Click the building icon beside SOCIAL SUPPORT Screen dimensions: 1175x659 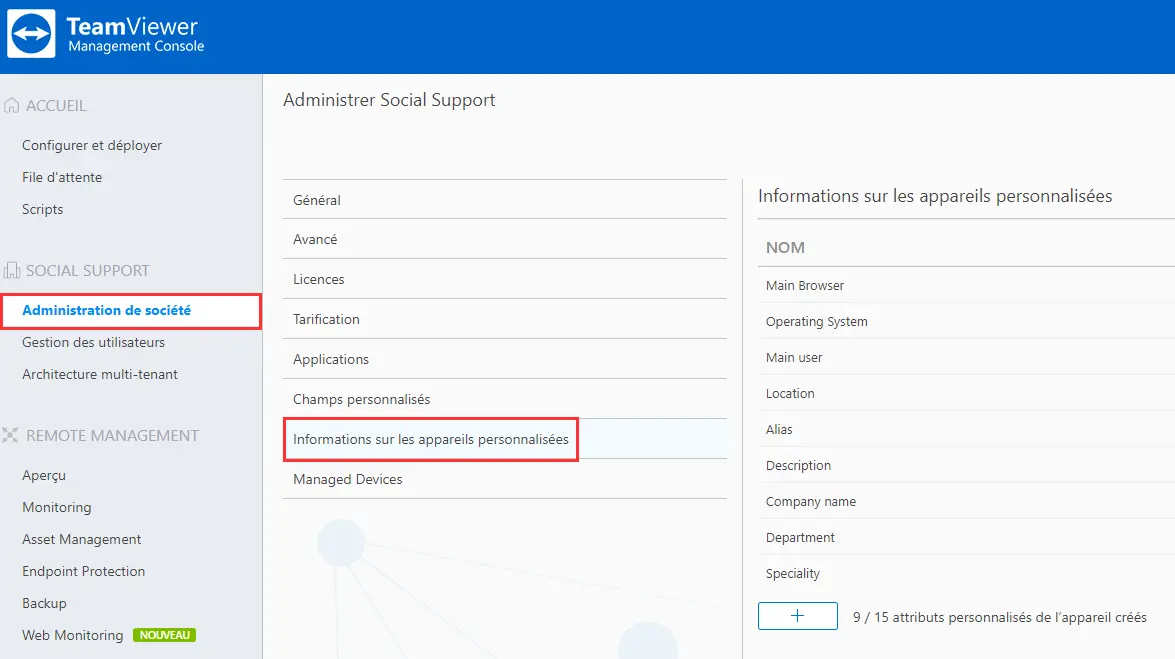click(x=11, y=271)
